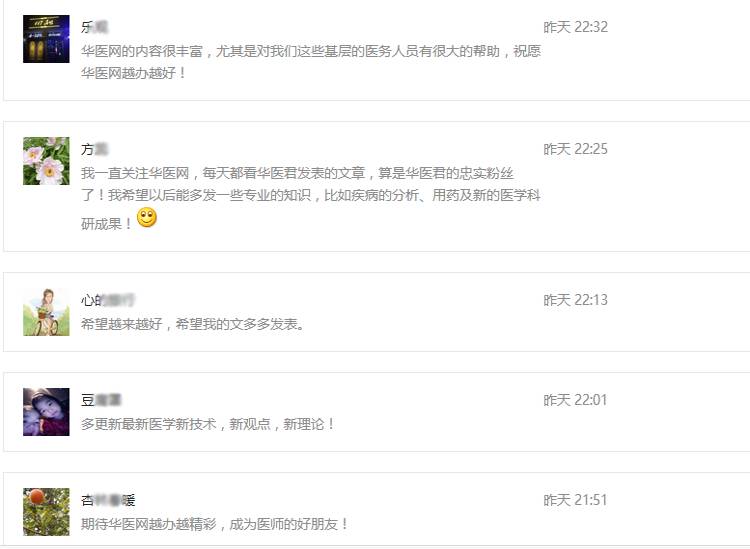Select the 昨天 21:51 timestamp
The height and width of the screenshot is (549, 750).
click(x=575, y=500)
